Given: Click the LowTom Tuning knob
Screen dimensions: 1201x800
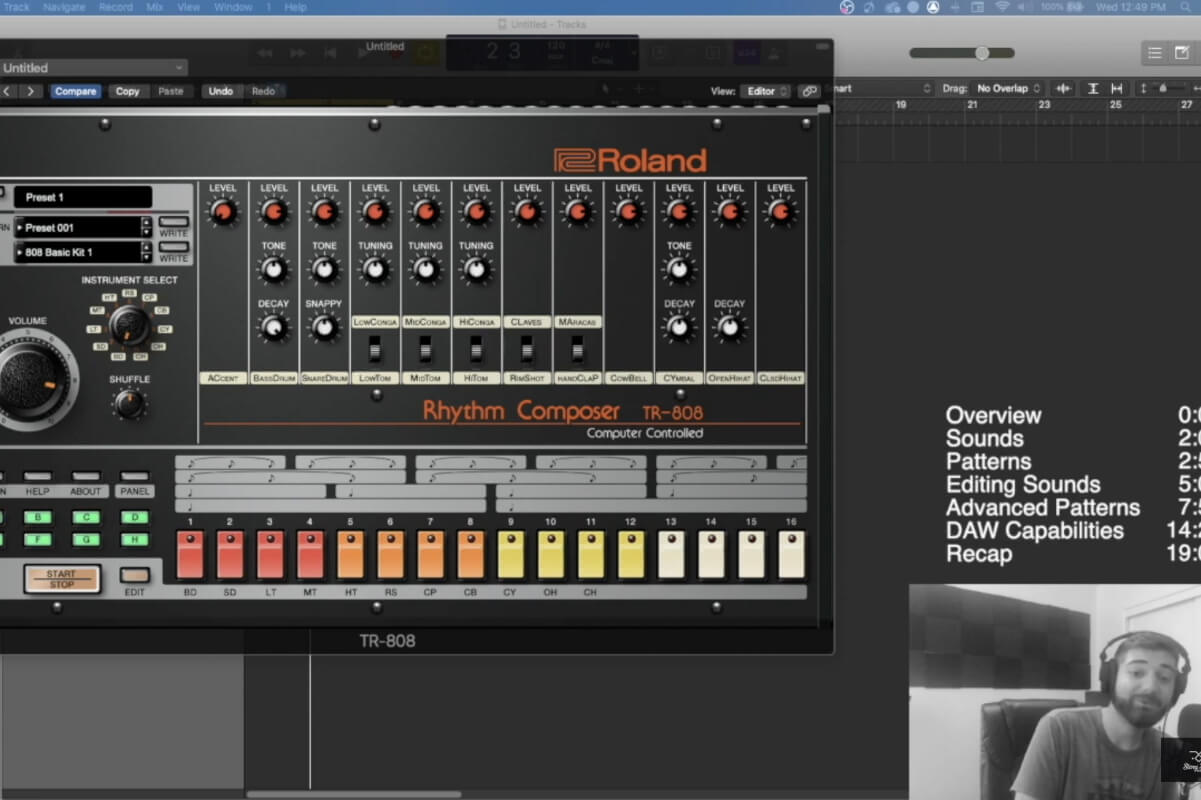Looking at the screenshot, I should [x=375, y=269].
